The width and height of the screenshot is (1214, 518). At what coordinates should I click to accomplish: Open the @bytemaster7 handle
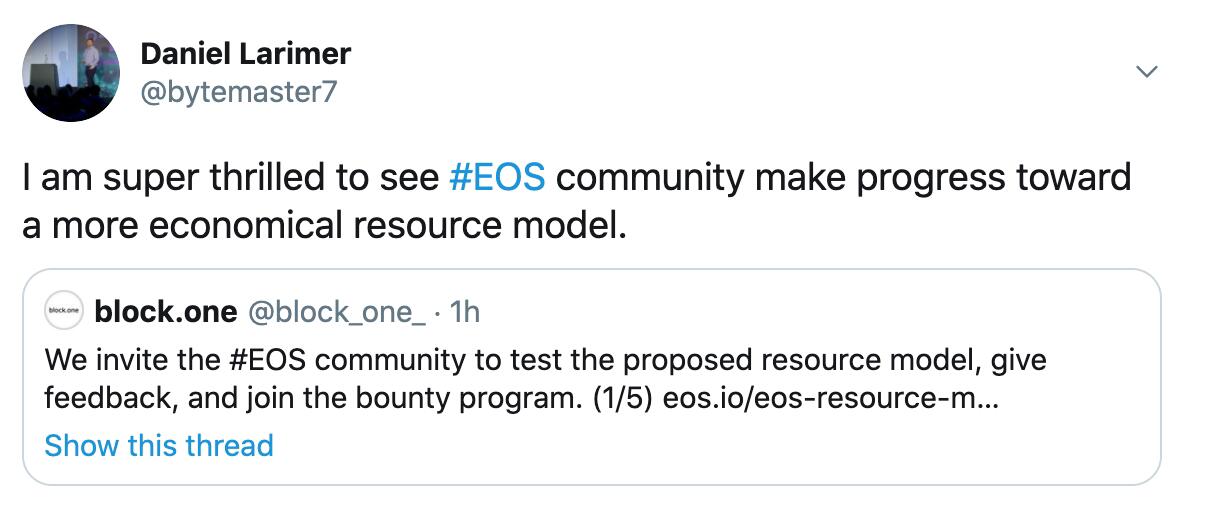[x=238, y=93]
